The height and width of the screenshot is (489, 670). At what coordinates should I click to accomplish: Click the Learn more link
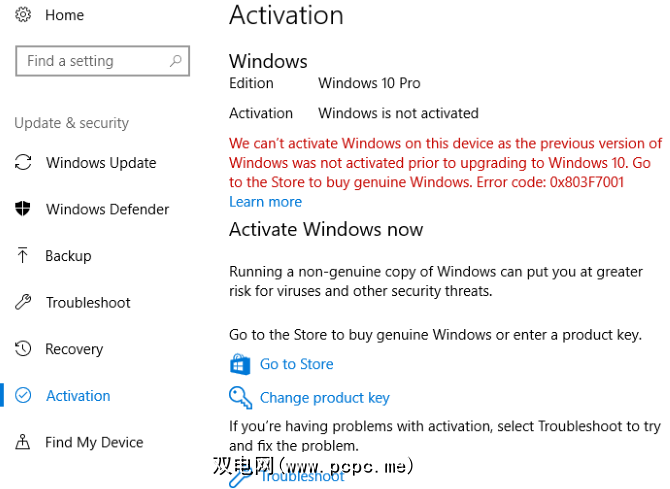(265, 201)
